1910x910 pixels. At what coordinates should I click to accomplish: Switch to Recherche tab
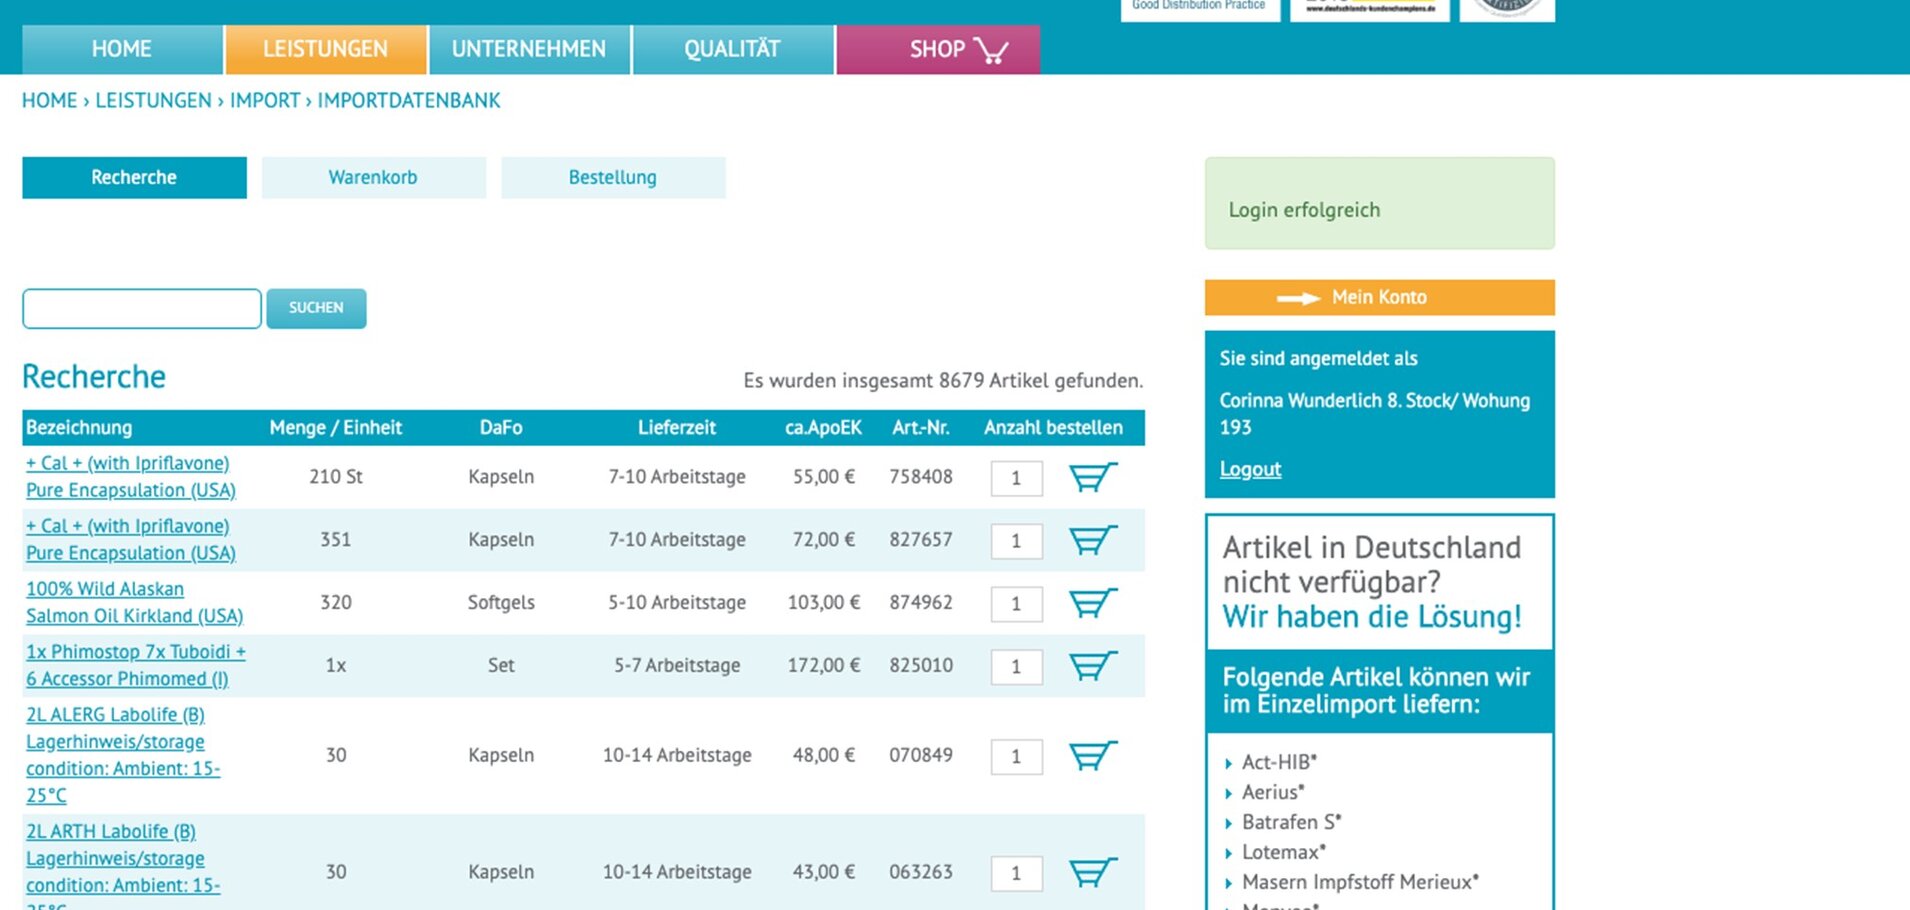[134, 177]
